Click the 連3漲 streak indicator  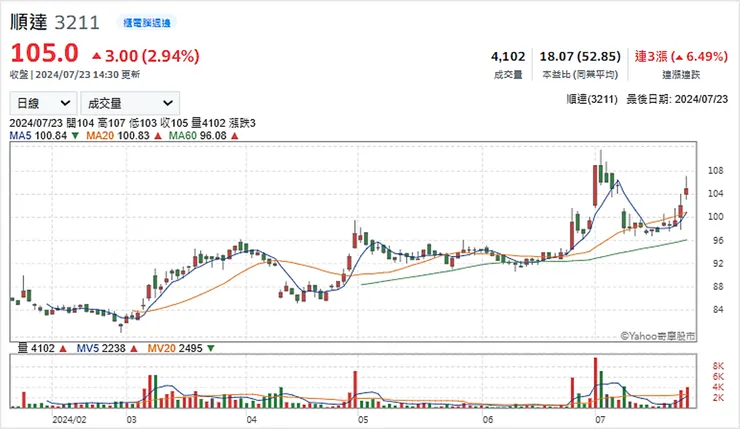[681, 57]
